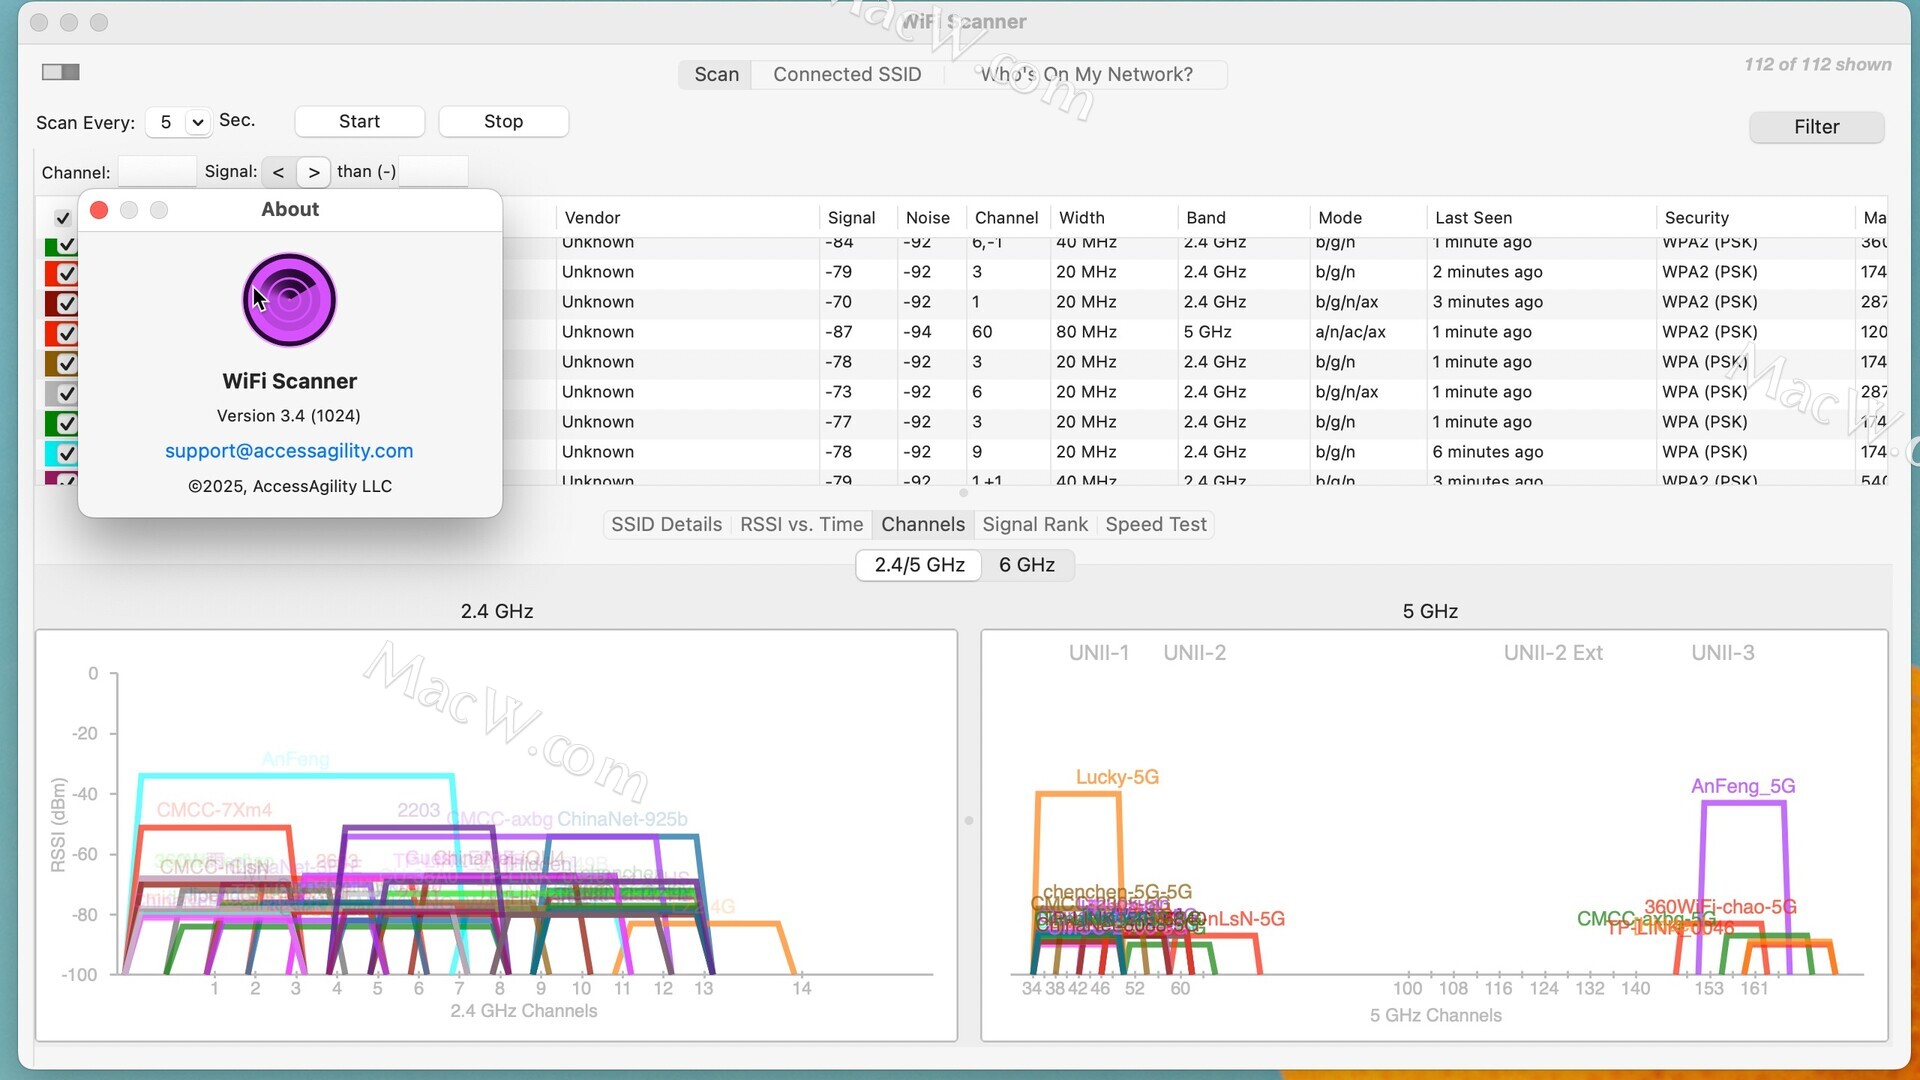Click the Channel filter input field

point(156,172)
